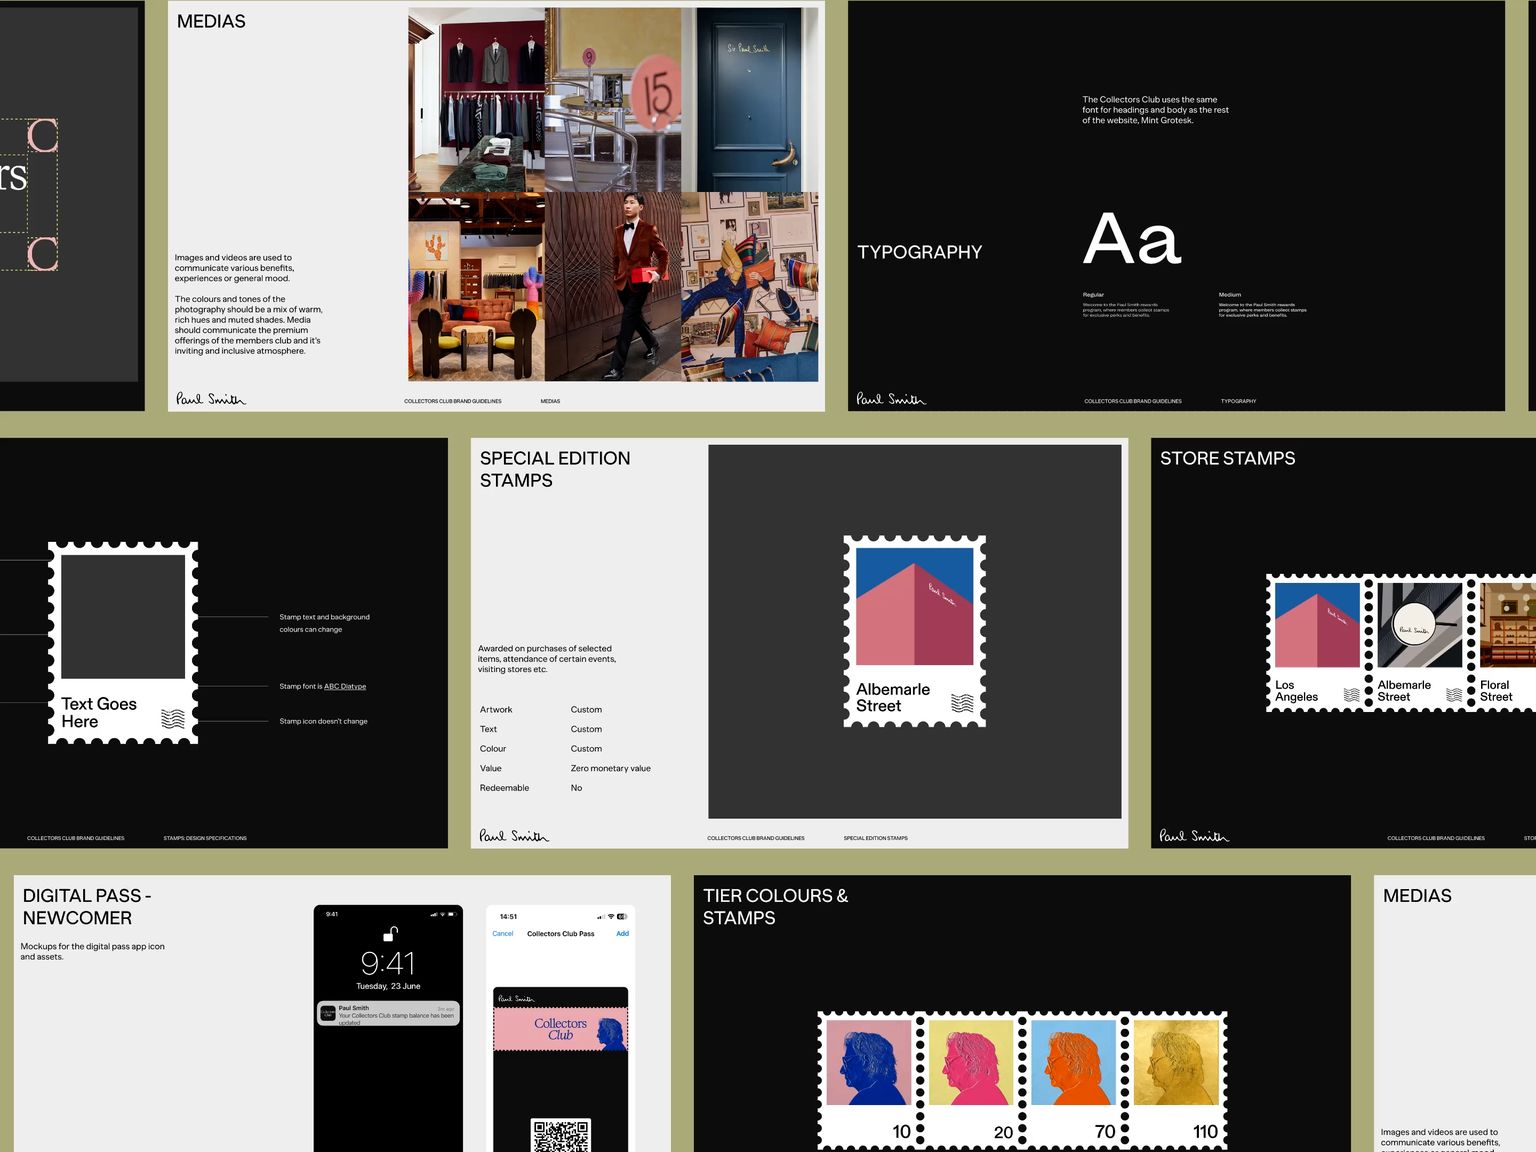Select the 70-point orange portrait tier stamp
The height and width of the screenshot is (1152, 1536).
click(1073, 1079)
